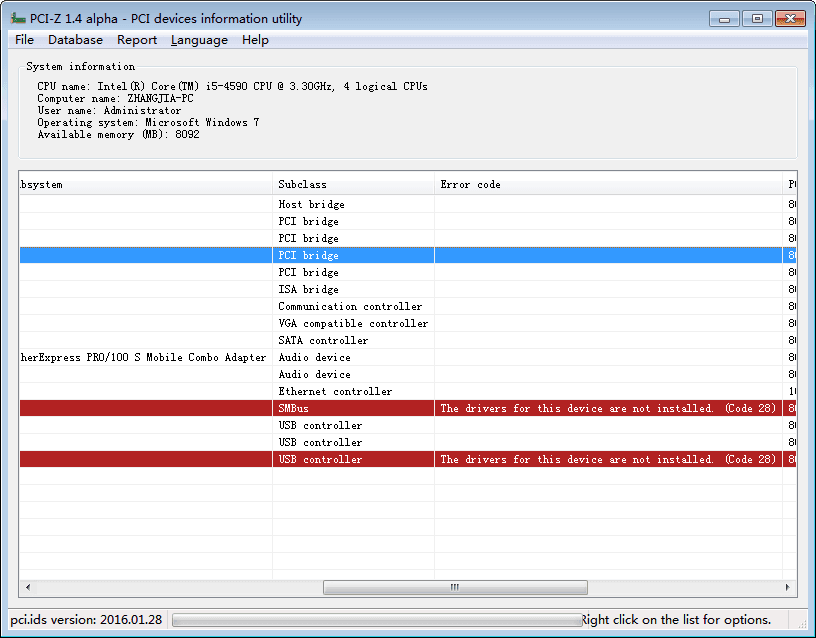Click the Subsystem column header

[146, 184]
